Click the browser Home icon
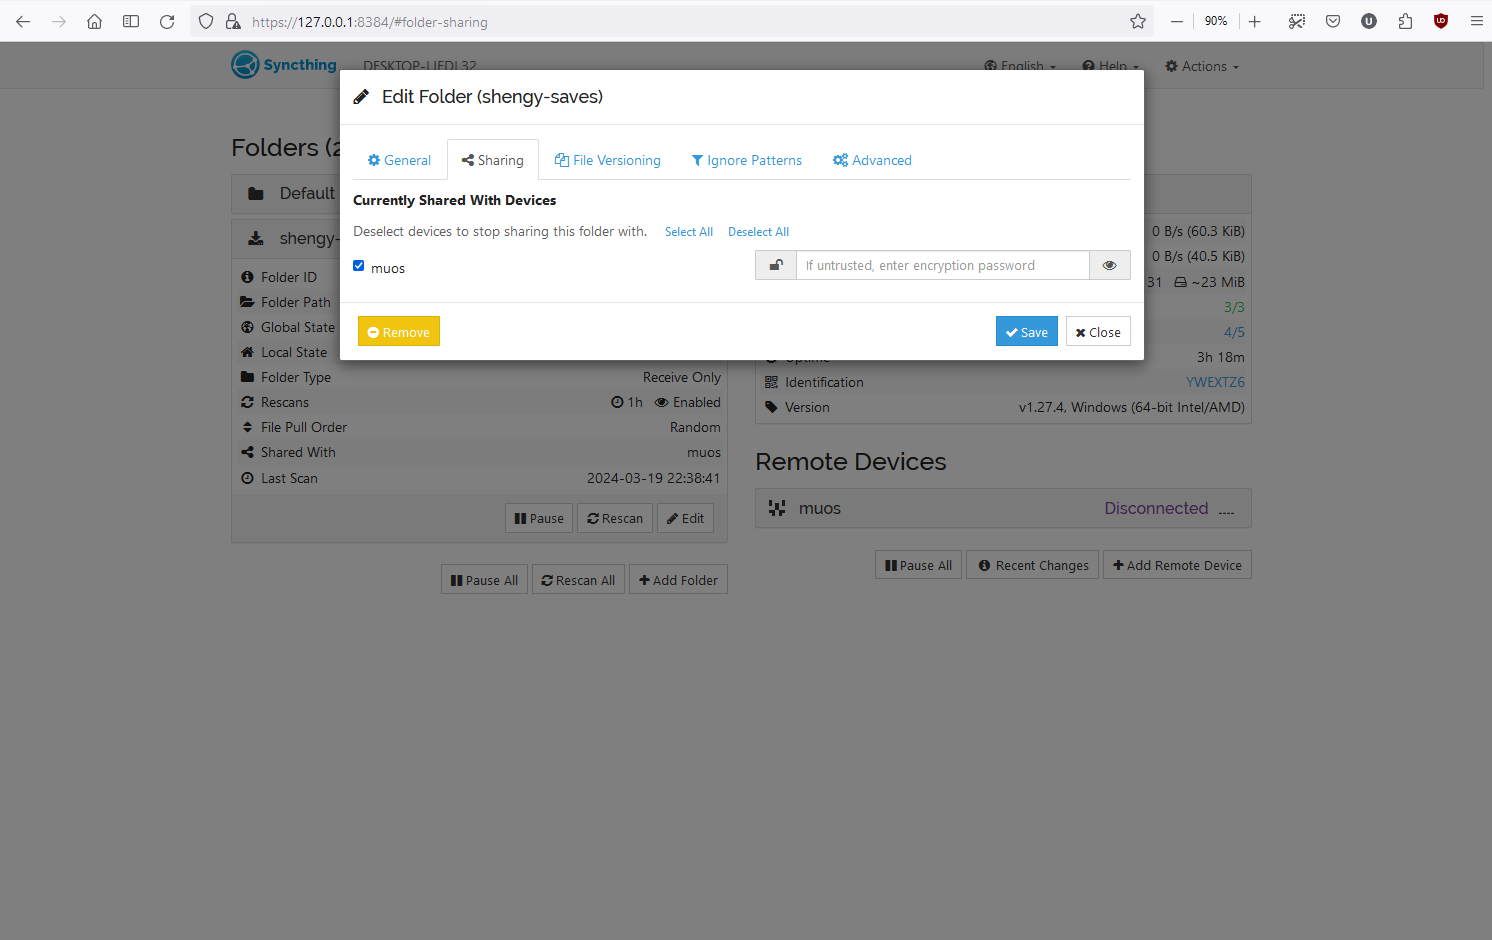 pyautogui.click(x=95, y=21)
